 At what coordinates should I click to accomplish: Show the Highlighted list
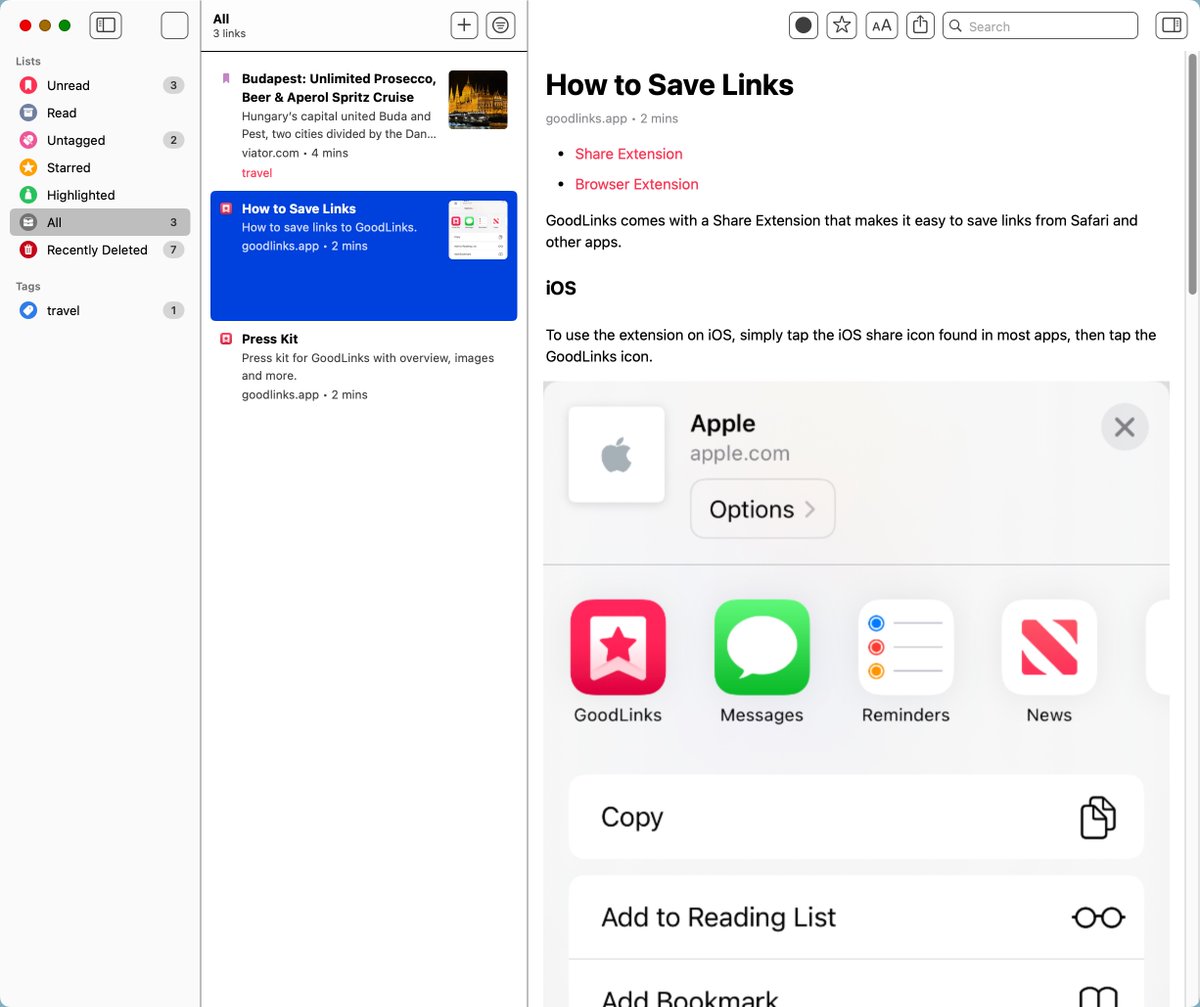(x=100, y=195)
